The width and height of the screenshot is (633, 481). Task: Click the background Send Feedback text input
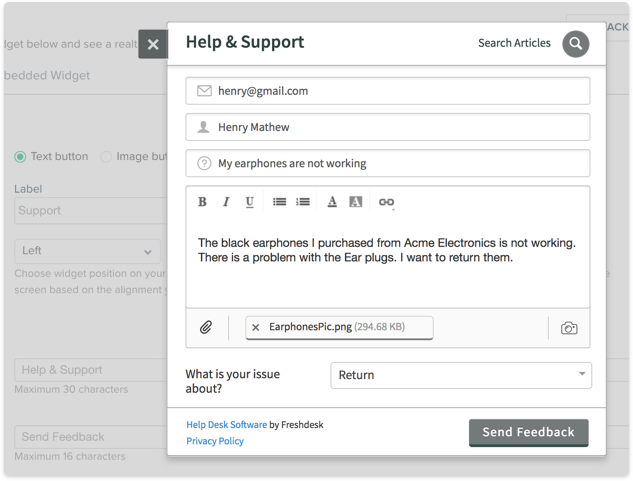(91, 437)
